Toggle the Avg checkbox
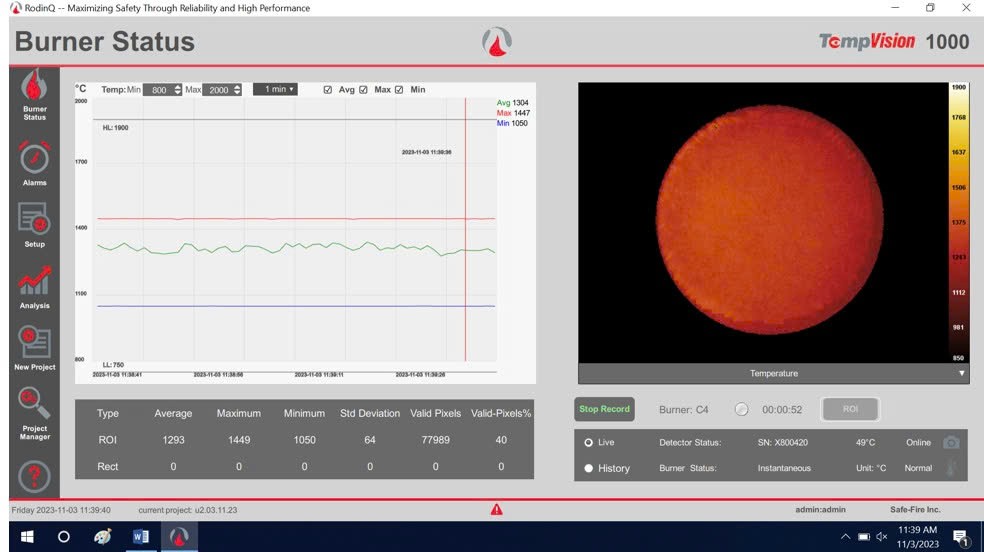Image resolution: width=984 pixels, height=552 pixels. tap(328, 90)
